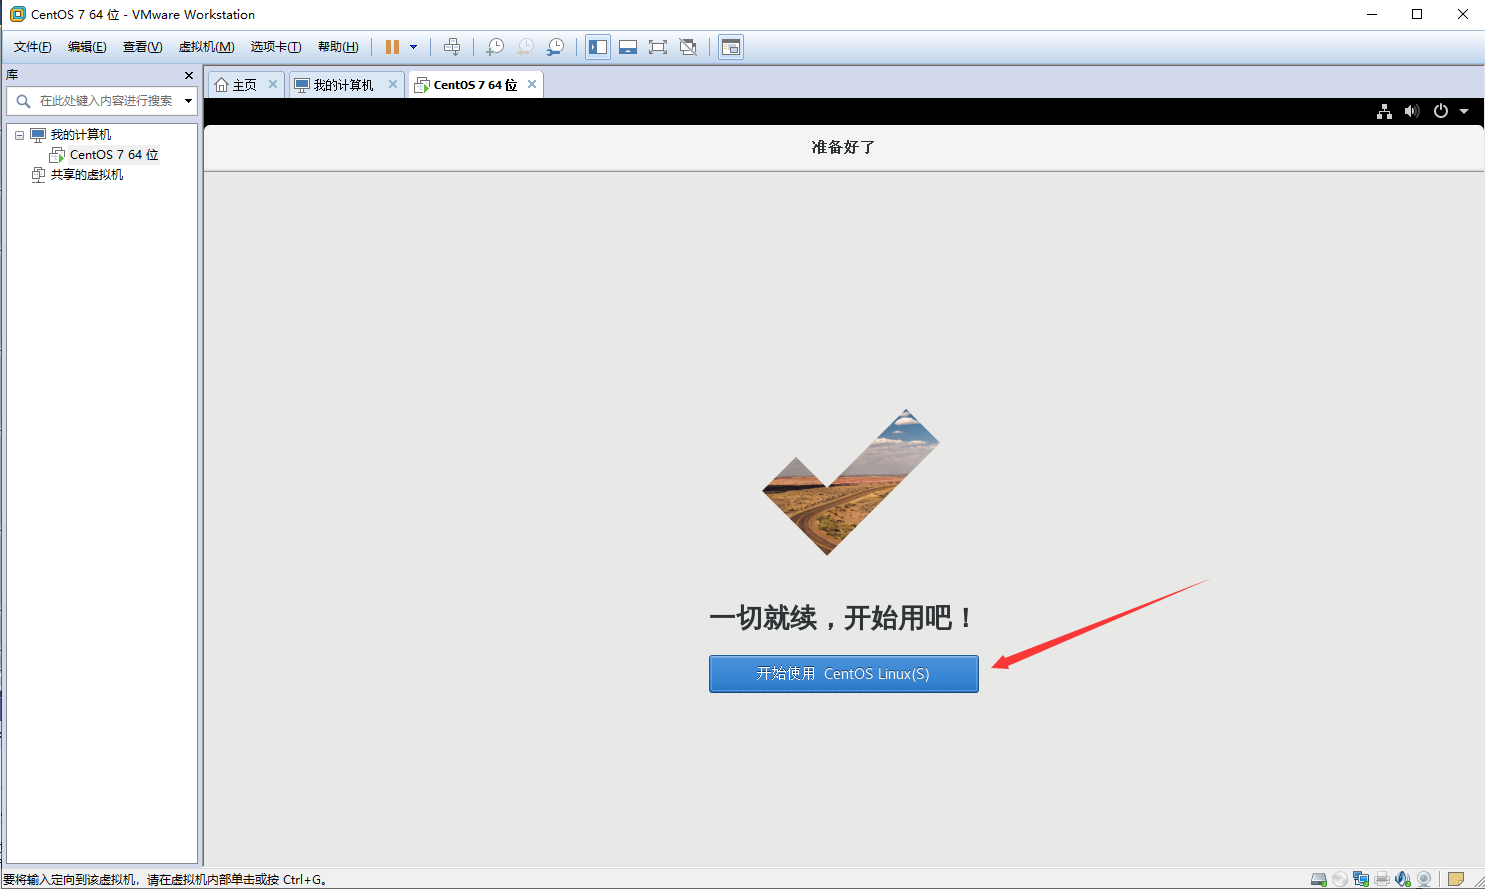Viewport: 1485px width, 889px height.
Task: Revert the virtual machine to its snapshot
Action: tap(525, 47)
